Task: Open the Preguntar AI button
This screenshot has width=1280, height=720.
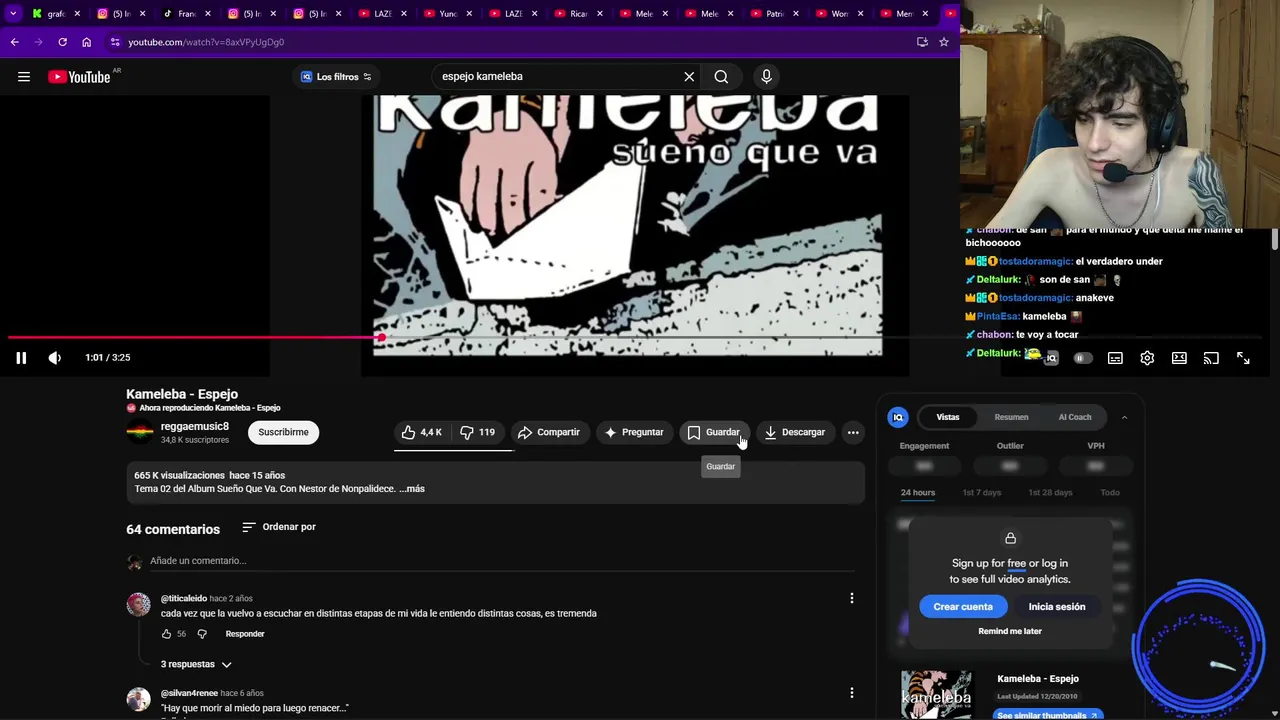Action: [x=634, y=432]
